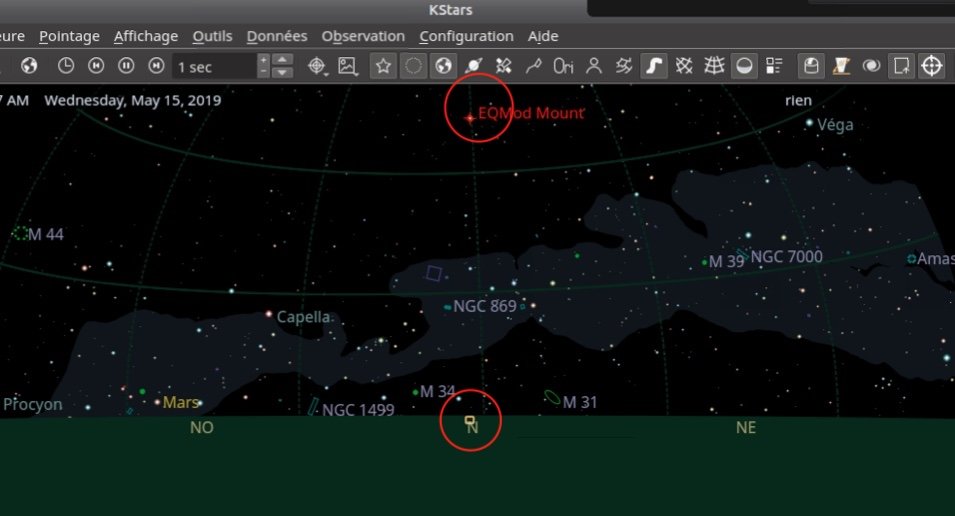This screenshot has width=955, height=516.
Task: Toggle the ringed planet solar system icon
Action: (x=473, y=66)
